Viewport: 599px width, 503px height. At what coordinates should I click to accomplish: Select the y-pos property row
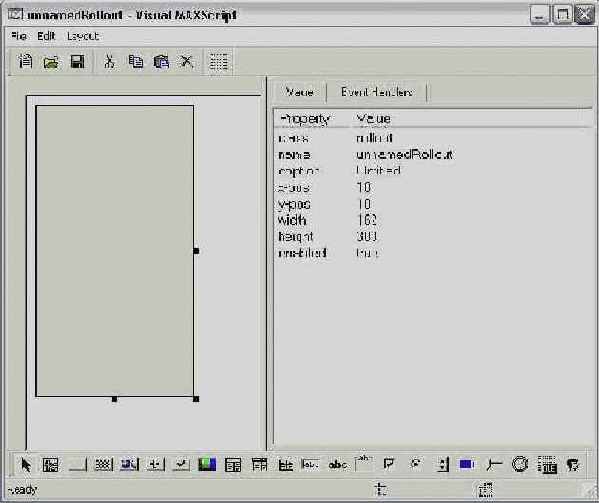433,204
